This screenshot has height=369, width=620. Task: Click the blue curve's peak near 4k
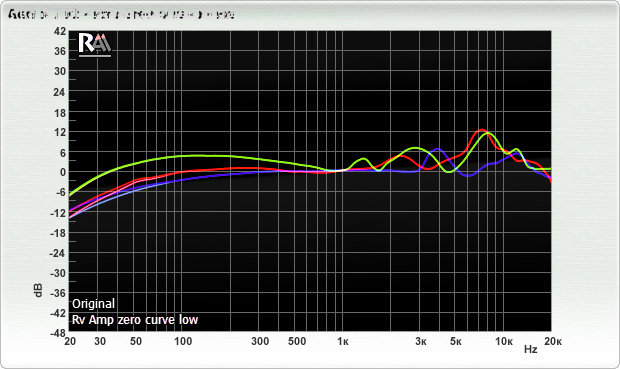437,149
